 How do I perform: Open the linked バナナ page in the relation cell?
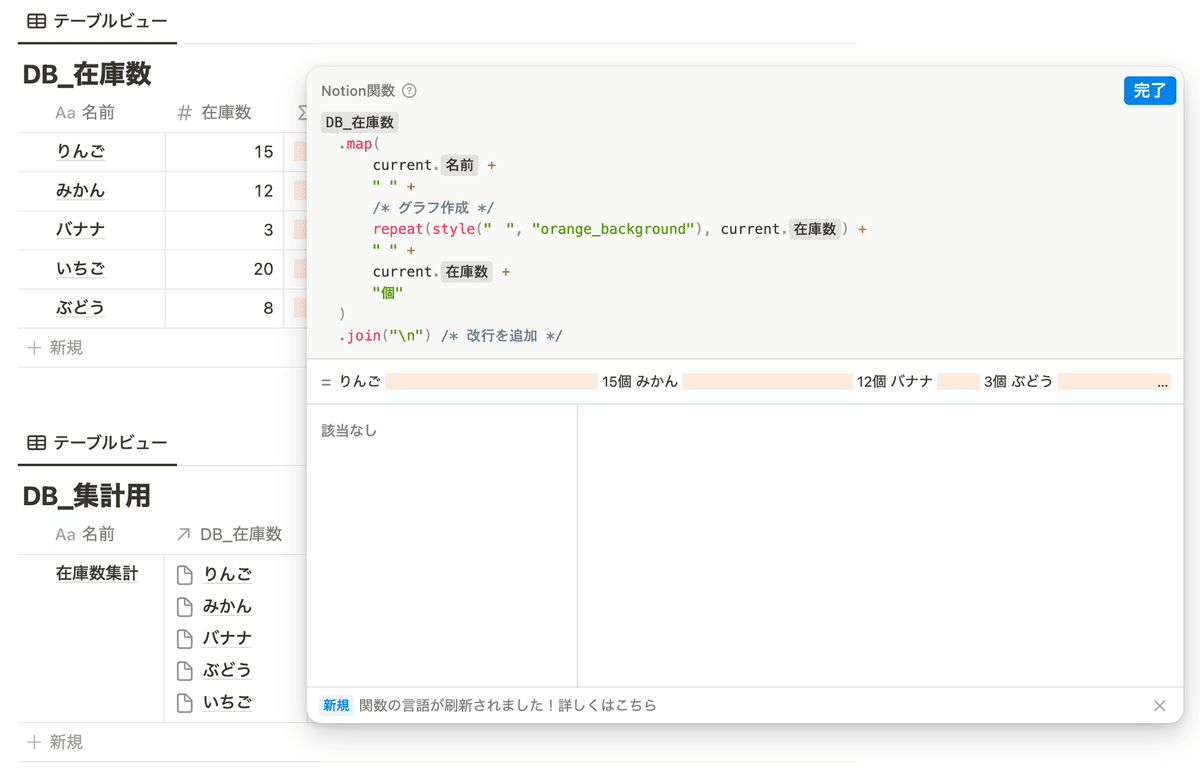(227, 638)
